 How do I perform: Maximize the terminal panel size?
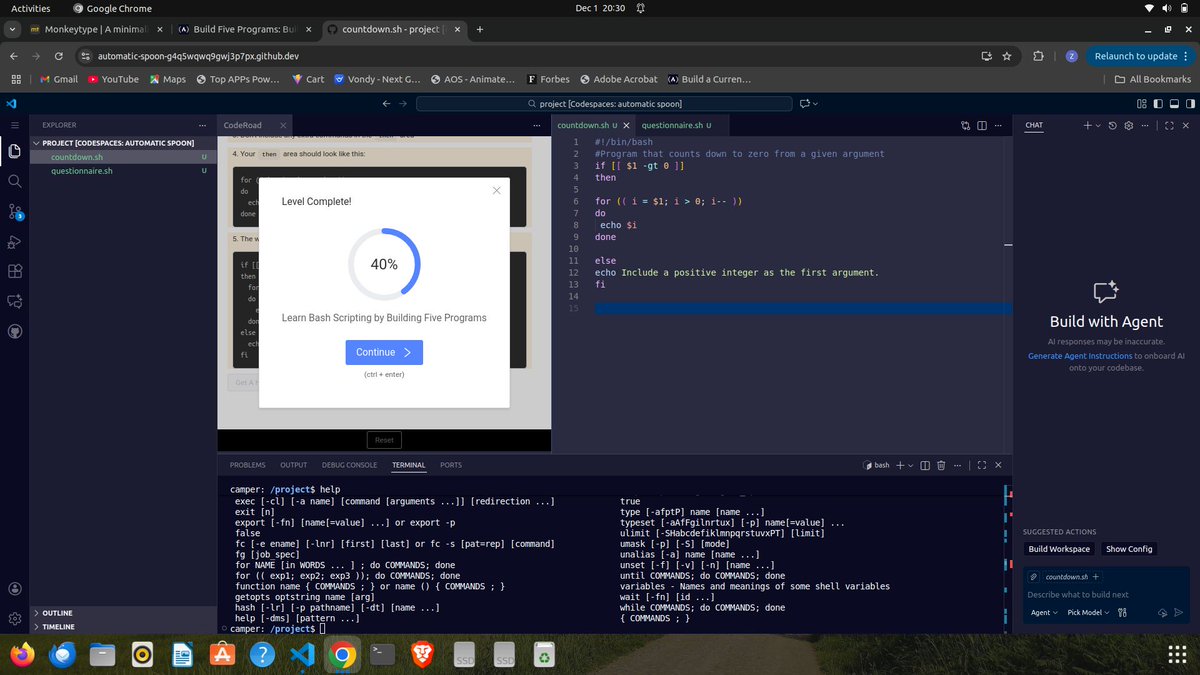[x=981, y=465]
